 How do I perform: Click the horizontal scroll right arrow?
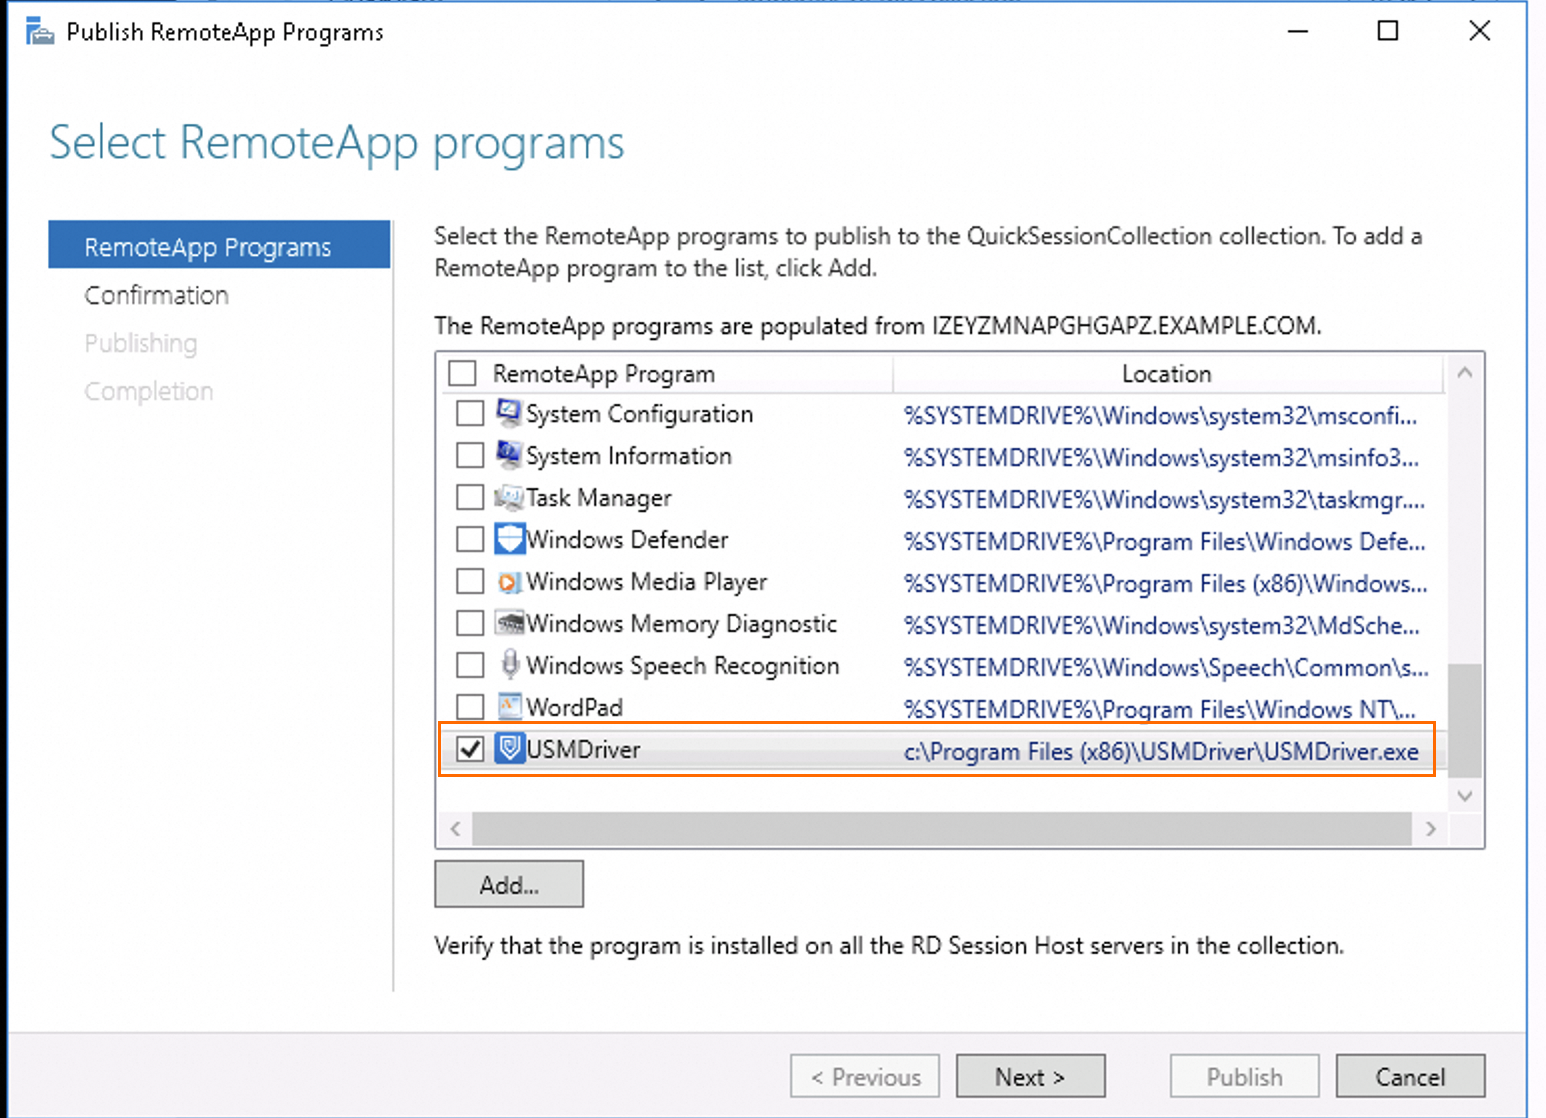point(1431,828)
